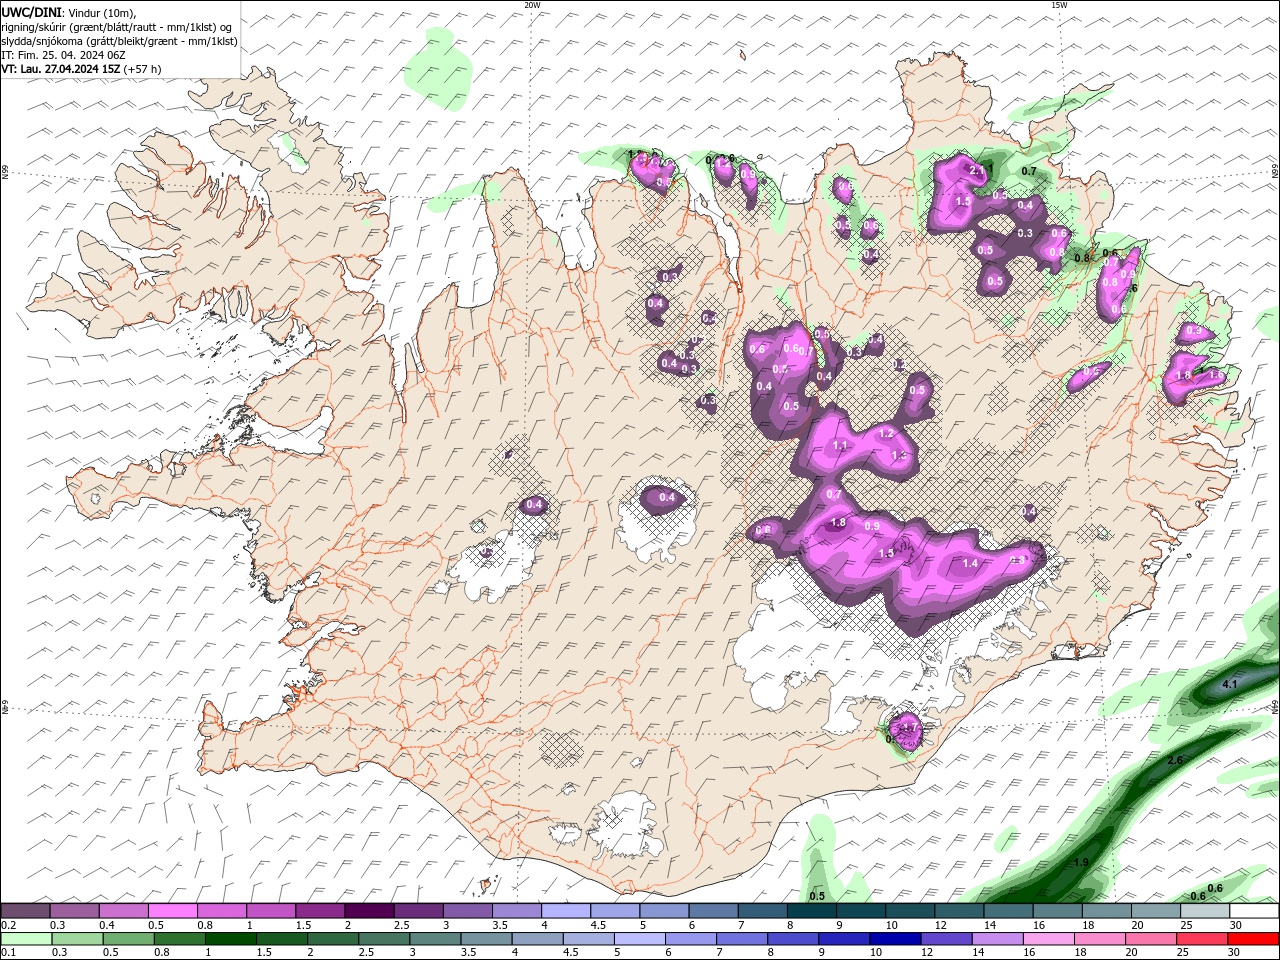Pick the bright pink 0.5 swatch, upper legend row
The image size is (1280, 960).
pos(172,911)
